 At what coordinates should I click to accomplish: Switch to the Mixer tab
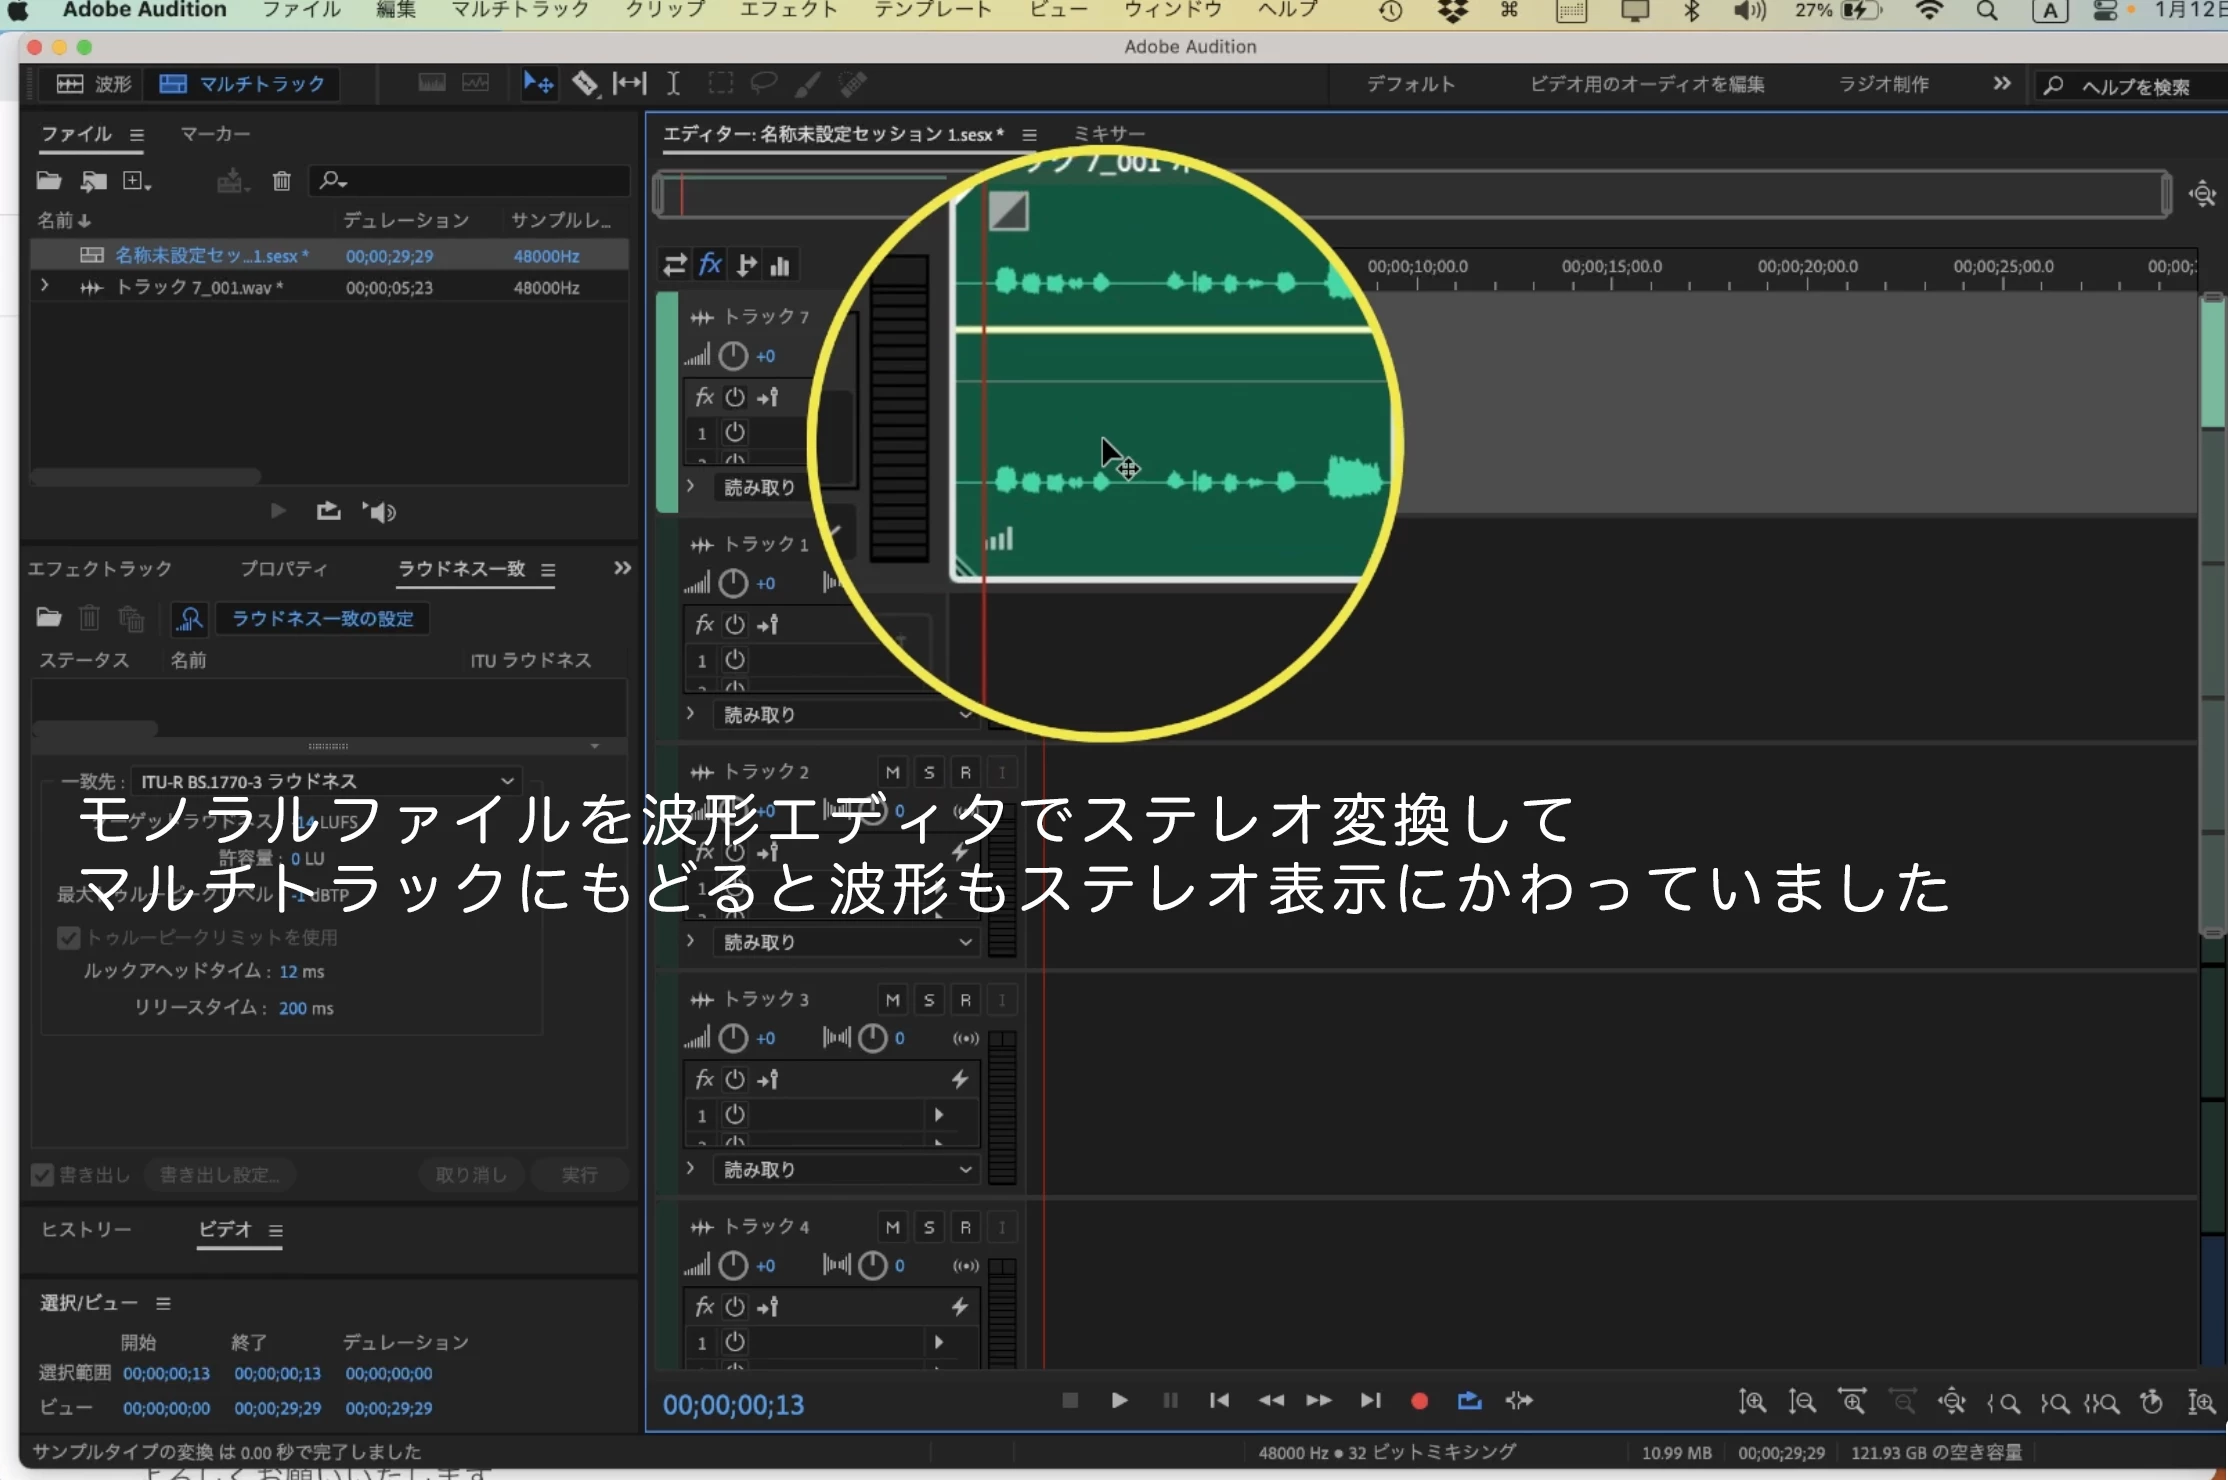coord(1109,134)
